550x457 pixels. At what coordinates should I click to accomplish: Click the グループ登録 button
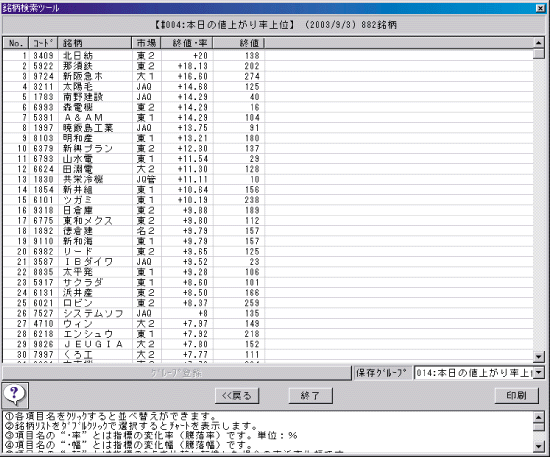(176, 373)
